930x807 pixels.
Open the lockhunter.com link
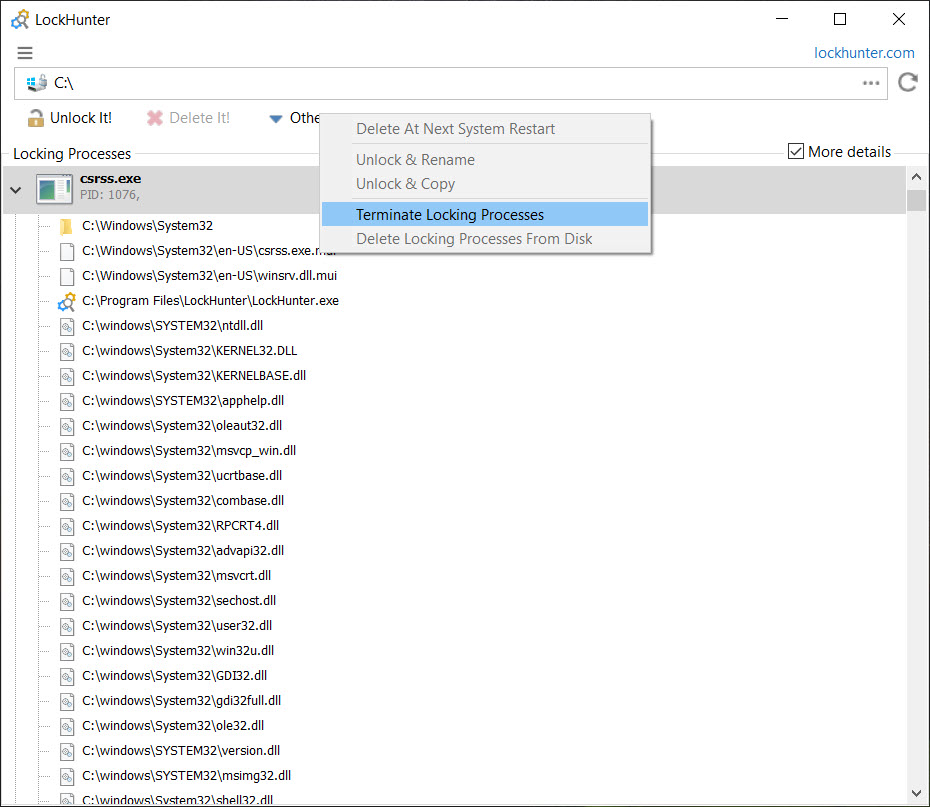(x=864, y=53)
